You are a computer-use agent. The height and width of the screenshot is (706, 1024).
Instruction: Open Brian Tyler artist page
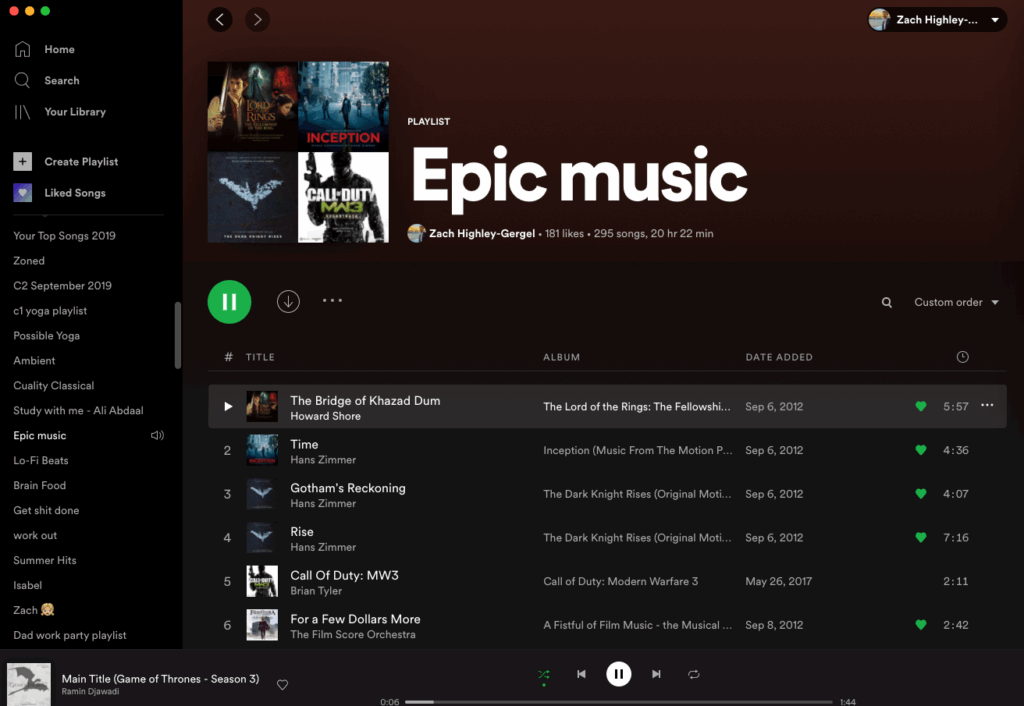[316, 590]
